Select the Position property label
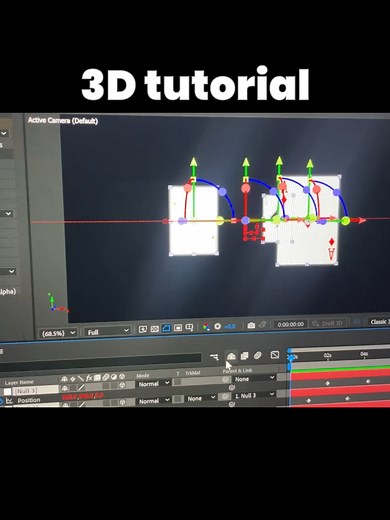 (x=29, y=400)
